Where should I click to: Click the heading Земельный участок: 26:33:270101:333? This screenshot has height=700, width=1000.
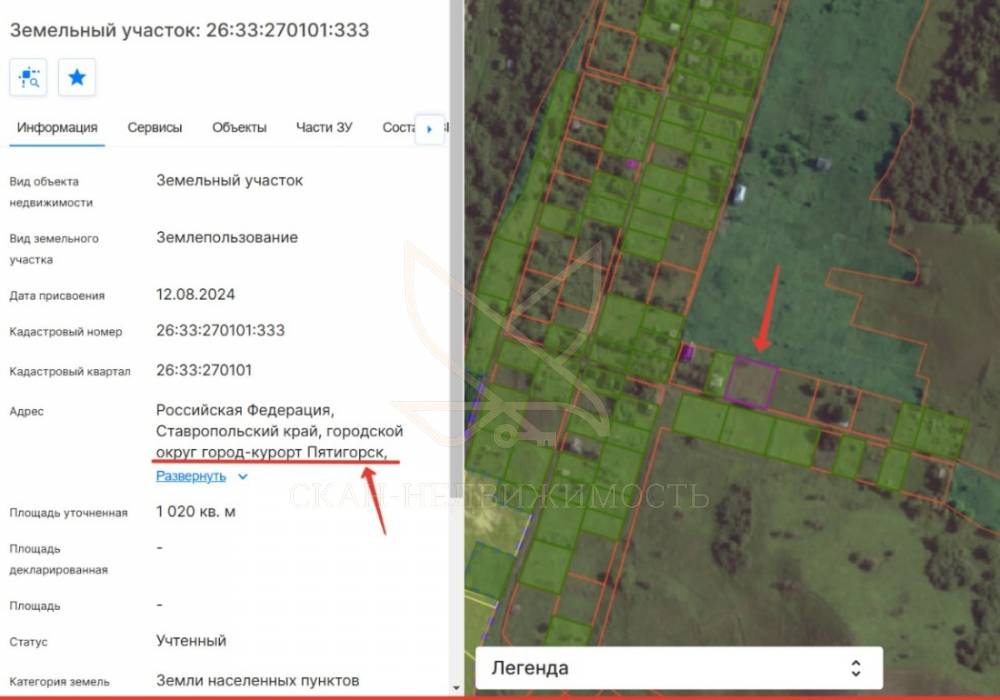[189, 30]
